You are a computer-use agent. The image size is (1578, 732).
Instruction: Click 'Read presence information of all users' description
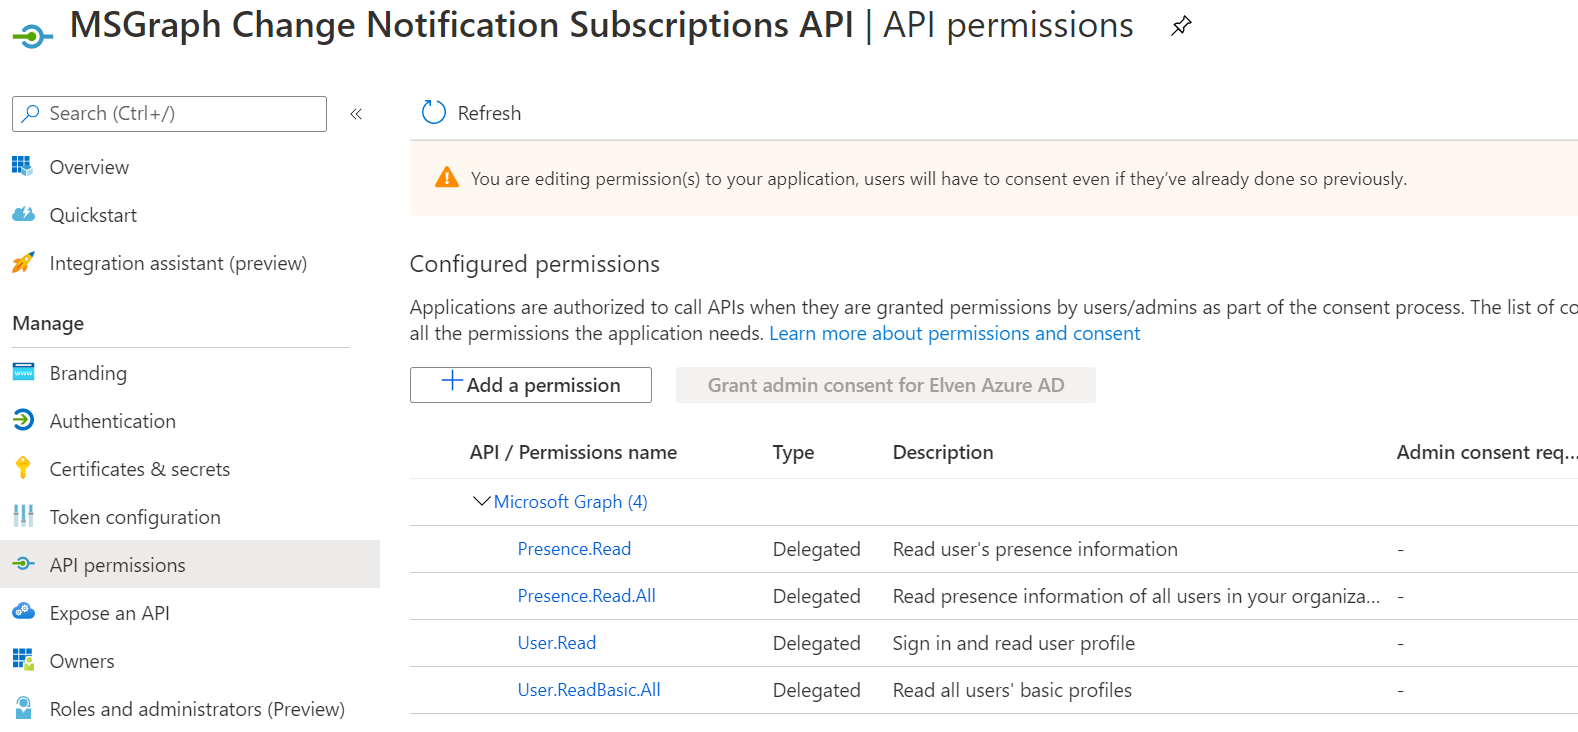point(1136,596)
